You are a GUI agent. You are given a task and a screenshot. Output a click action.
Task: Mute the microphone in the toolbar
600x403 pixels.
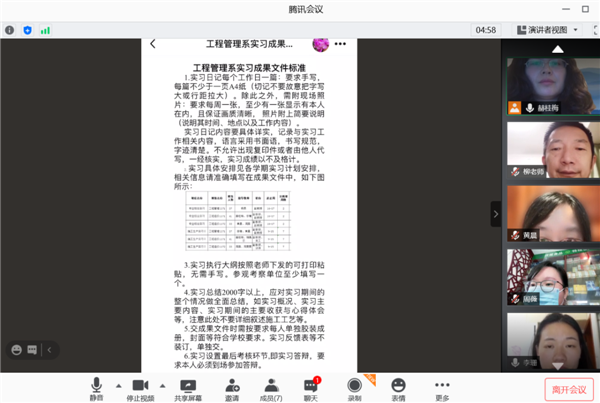coord(97,386)
